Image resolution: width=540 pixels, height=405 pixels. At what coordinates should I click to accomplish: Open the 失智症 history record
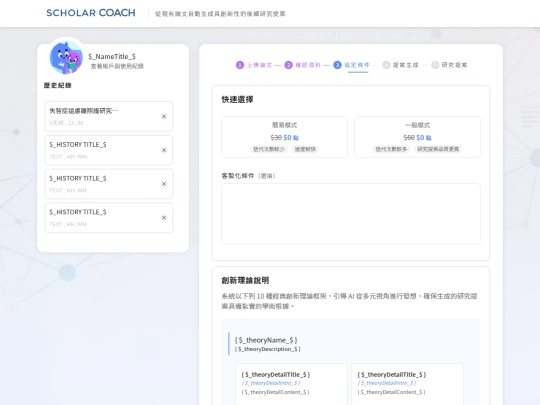[x=108, y=116]
